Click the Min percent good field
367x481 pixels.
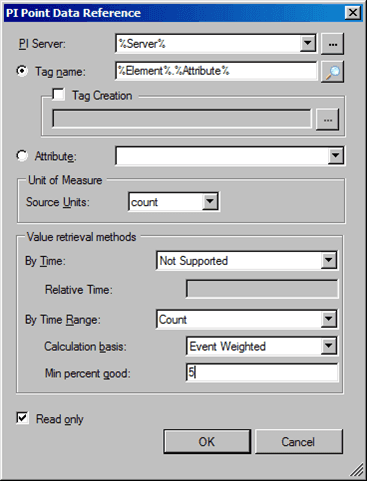tap(262, 372)
